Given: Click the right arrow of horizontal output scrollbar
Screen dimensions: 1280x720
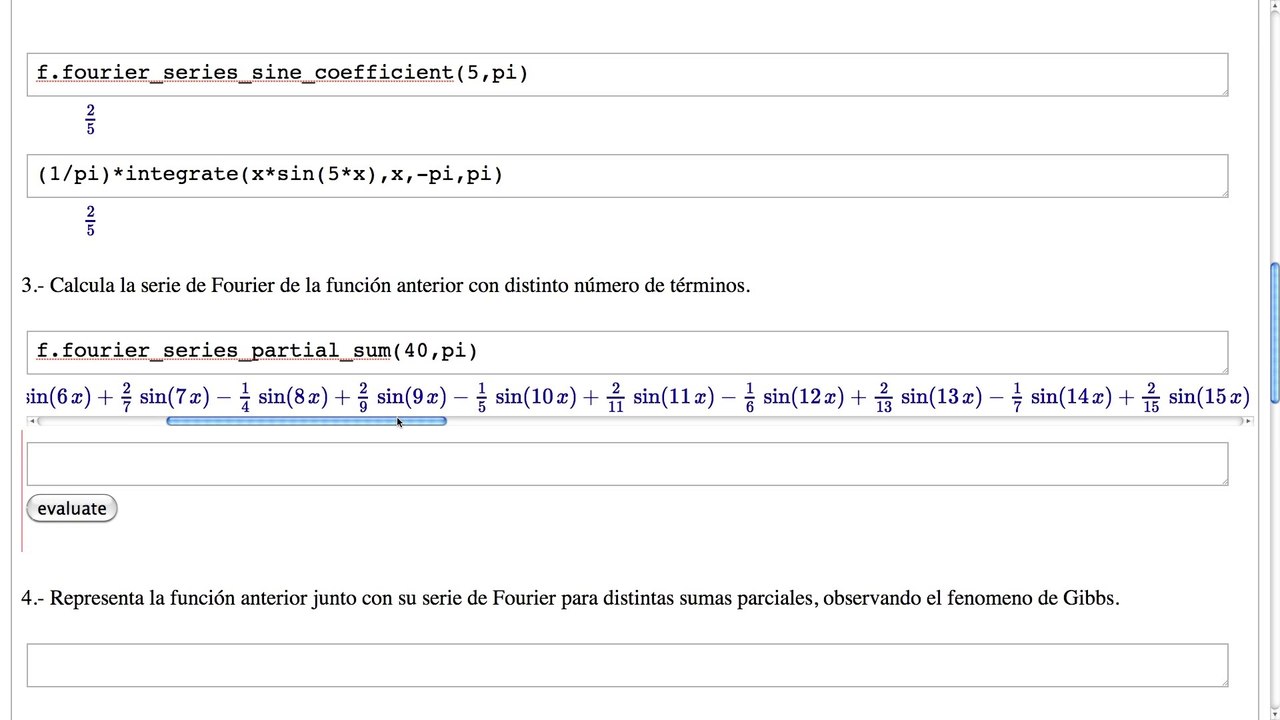Looking at the screenshot, I should pyautogui.click(x=1246, y=421).
